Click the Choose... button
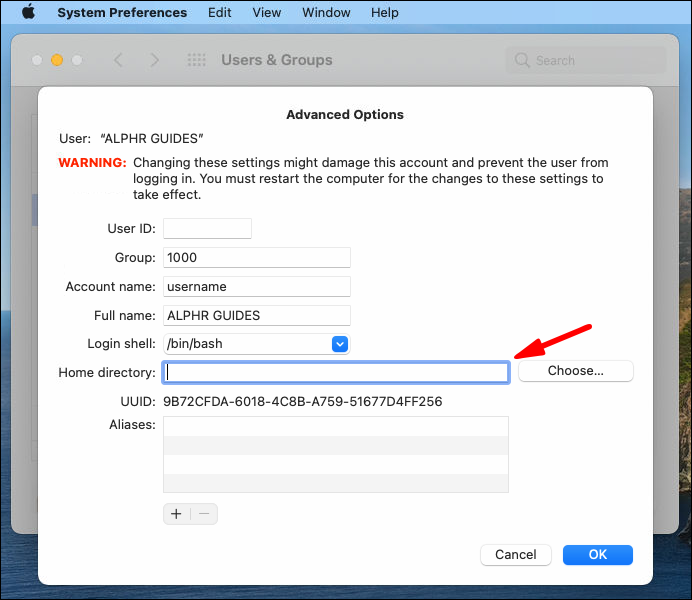Screen dimensions: 692x600 click(575, 371)
